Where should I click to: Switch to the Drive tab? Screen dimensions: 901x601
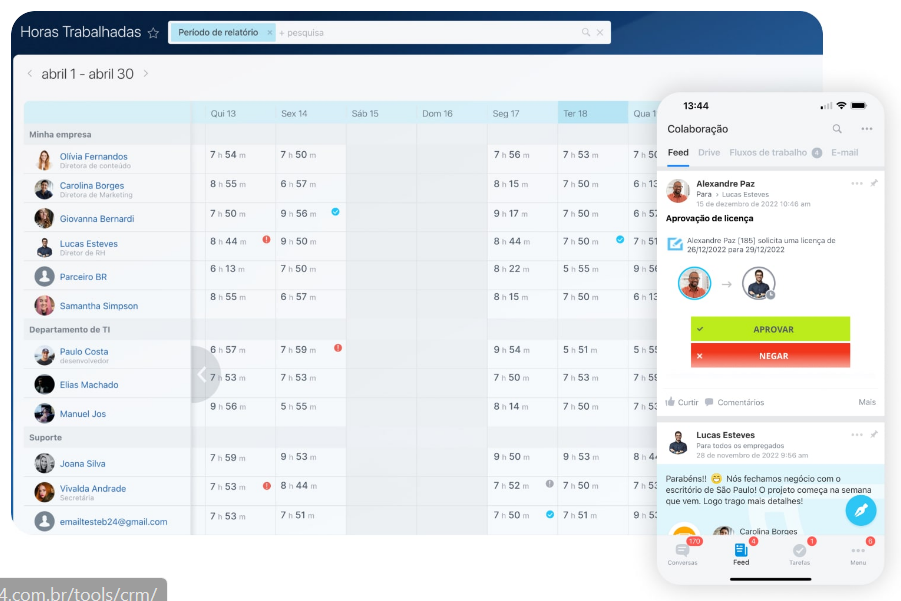tap(708, 153)
